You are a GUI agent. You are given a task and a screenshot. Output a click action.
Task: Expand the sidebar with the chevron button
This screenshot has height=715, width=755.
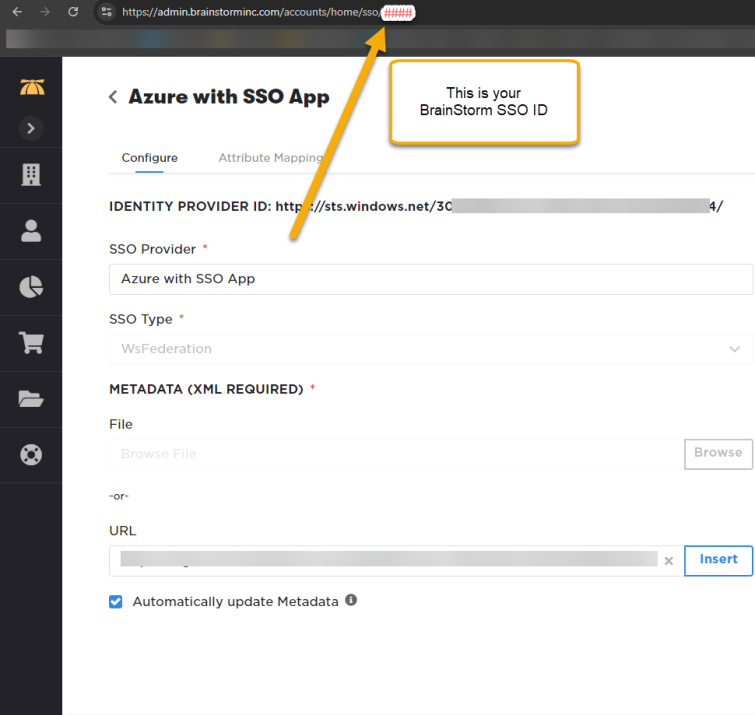click(31, 128)
